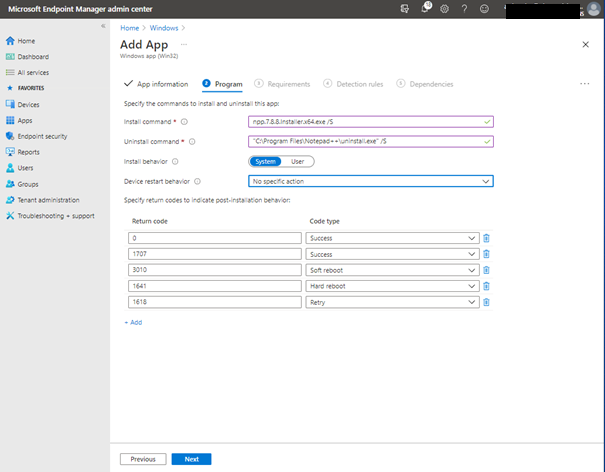
Task: Open Dashboard from the sidebar
Action: [x=27, y=57]
